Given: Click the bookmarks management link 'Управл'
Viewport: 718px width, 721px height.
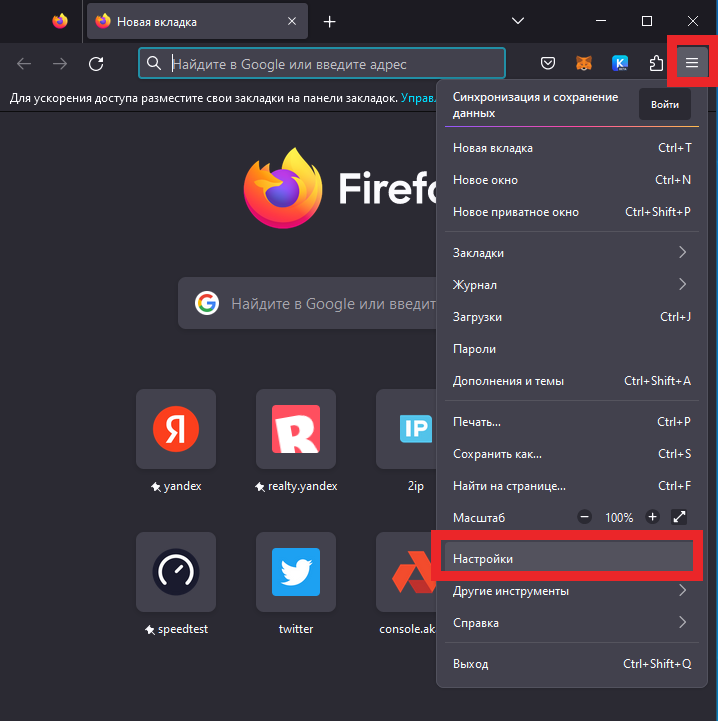Looking at the screenshot, I should pos(418,98).
